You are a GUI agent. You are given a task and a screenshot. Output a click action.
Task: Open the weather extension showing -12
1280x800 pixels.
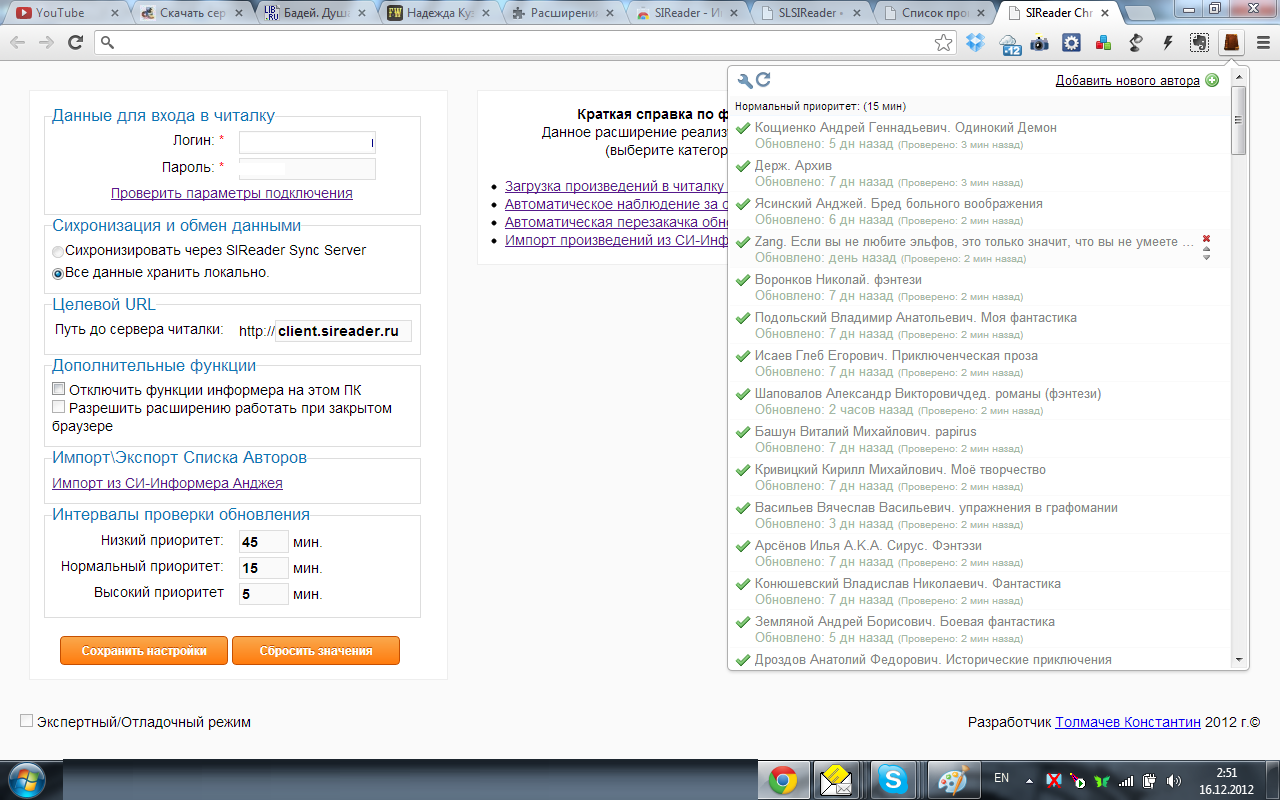[1008, 43]
